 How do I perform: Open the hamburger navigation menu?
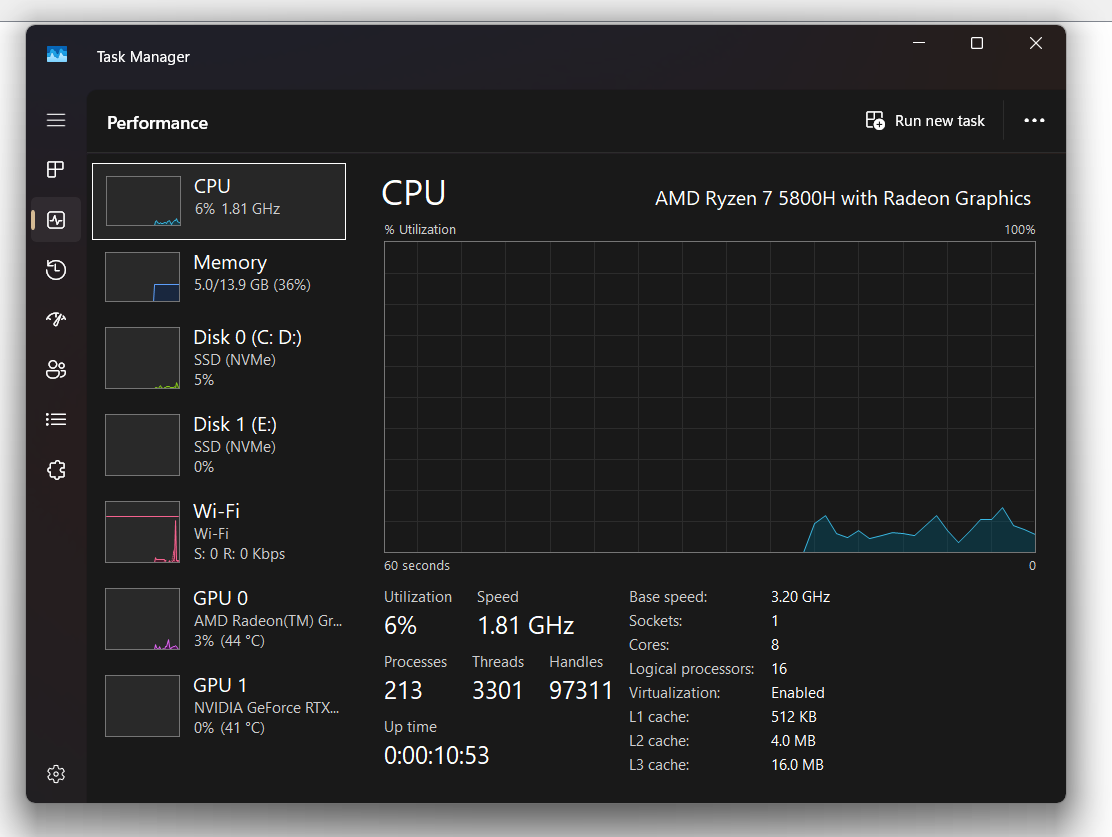point(56,121)
